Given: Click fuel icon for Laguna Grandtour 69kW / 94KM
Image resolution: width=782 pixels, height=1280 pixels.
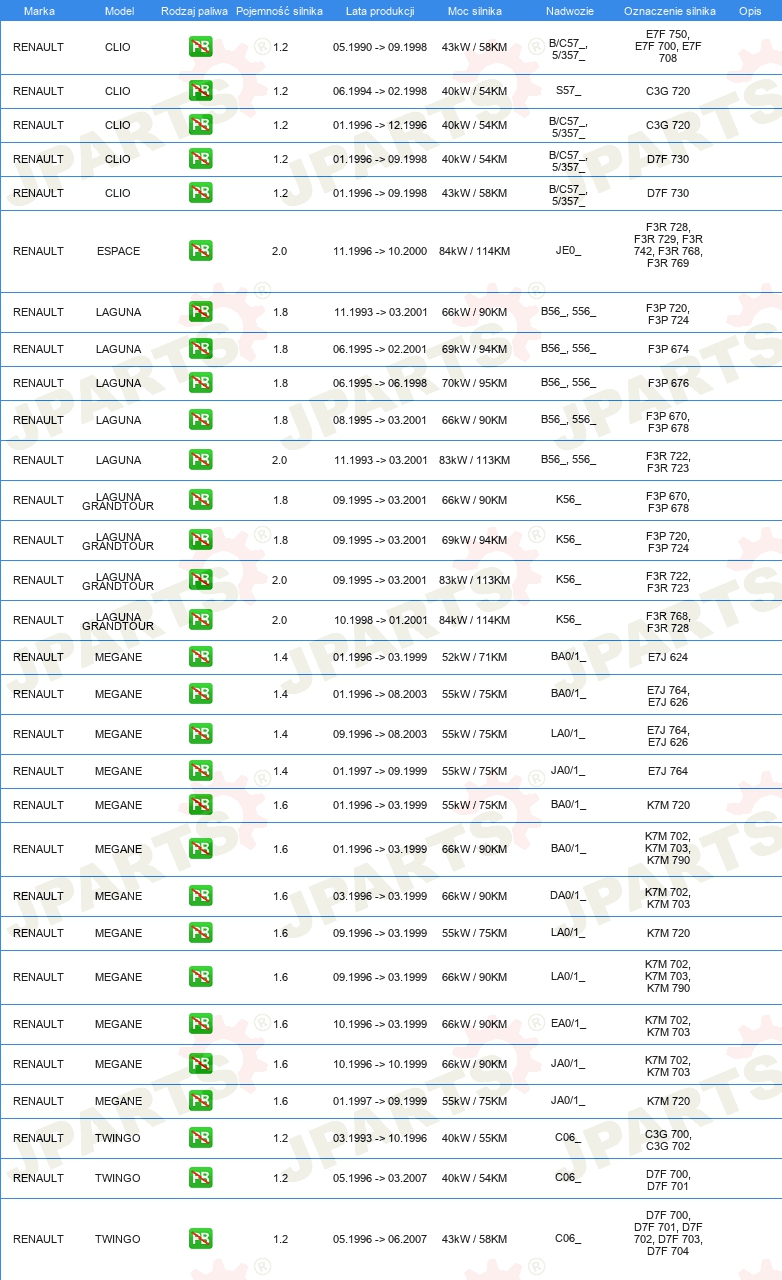Looking at the screenshot, I should (x=200, y=540).
